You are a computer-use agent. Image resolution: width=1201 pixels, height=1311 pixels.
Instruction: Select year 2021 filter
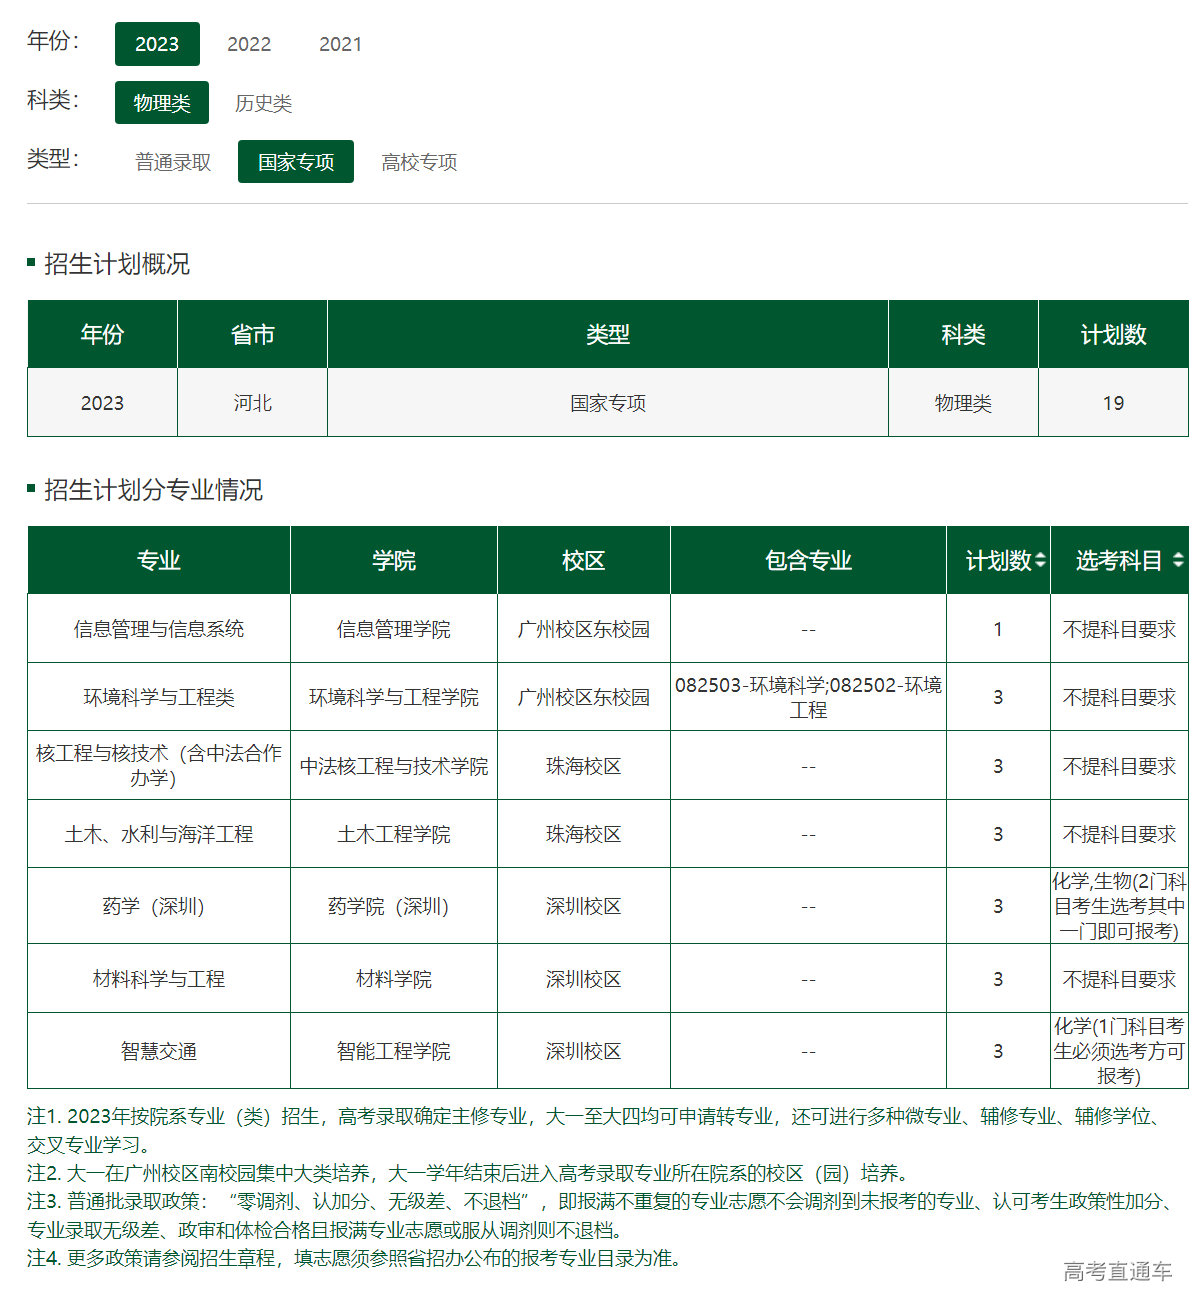(x=341, y=44)
